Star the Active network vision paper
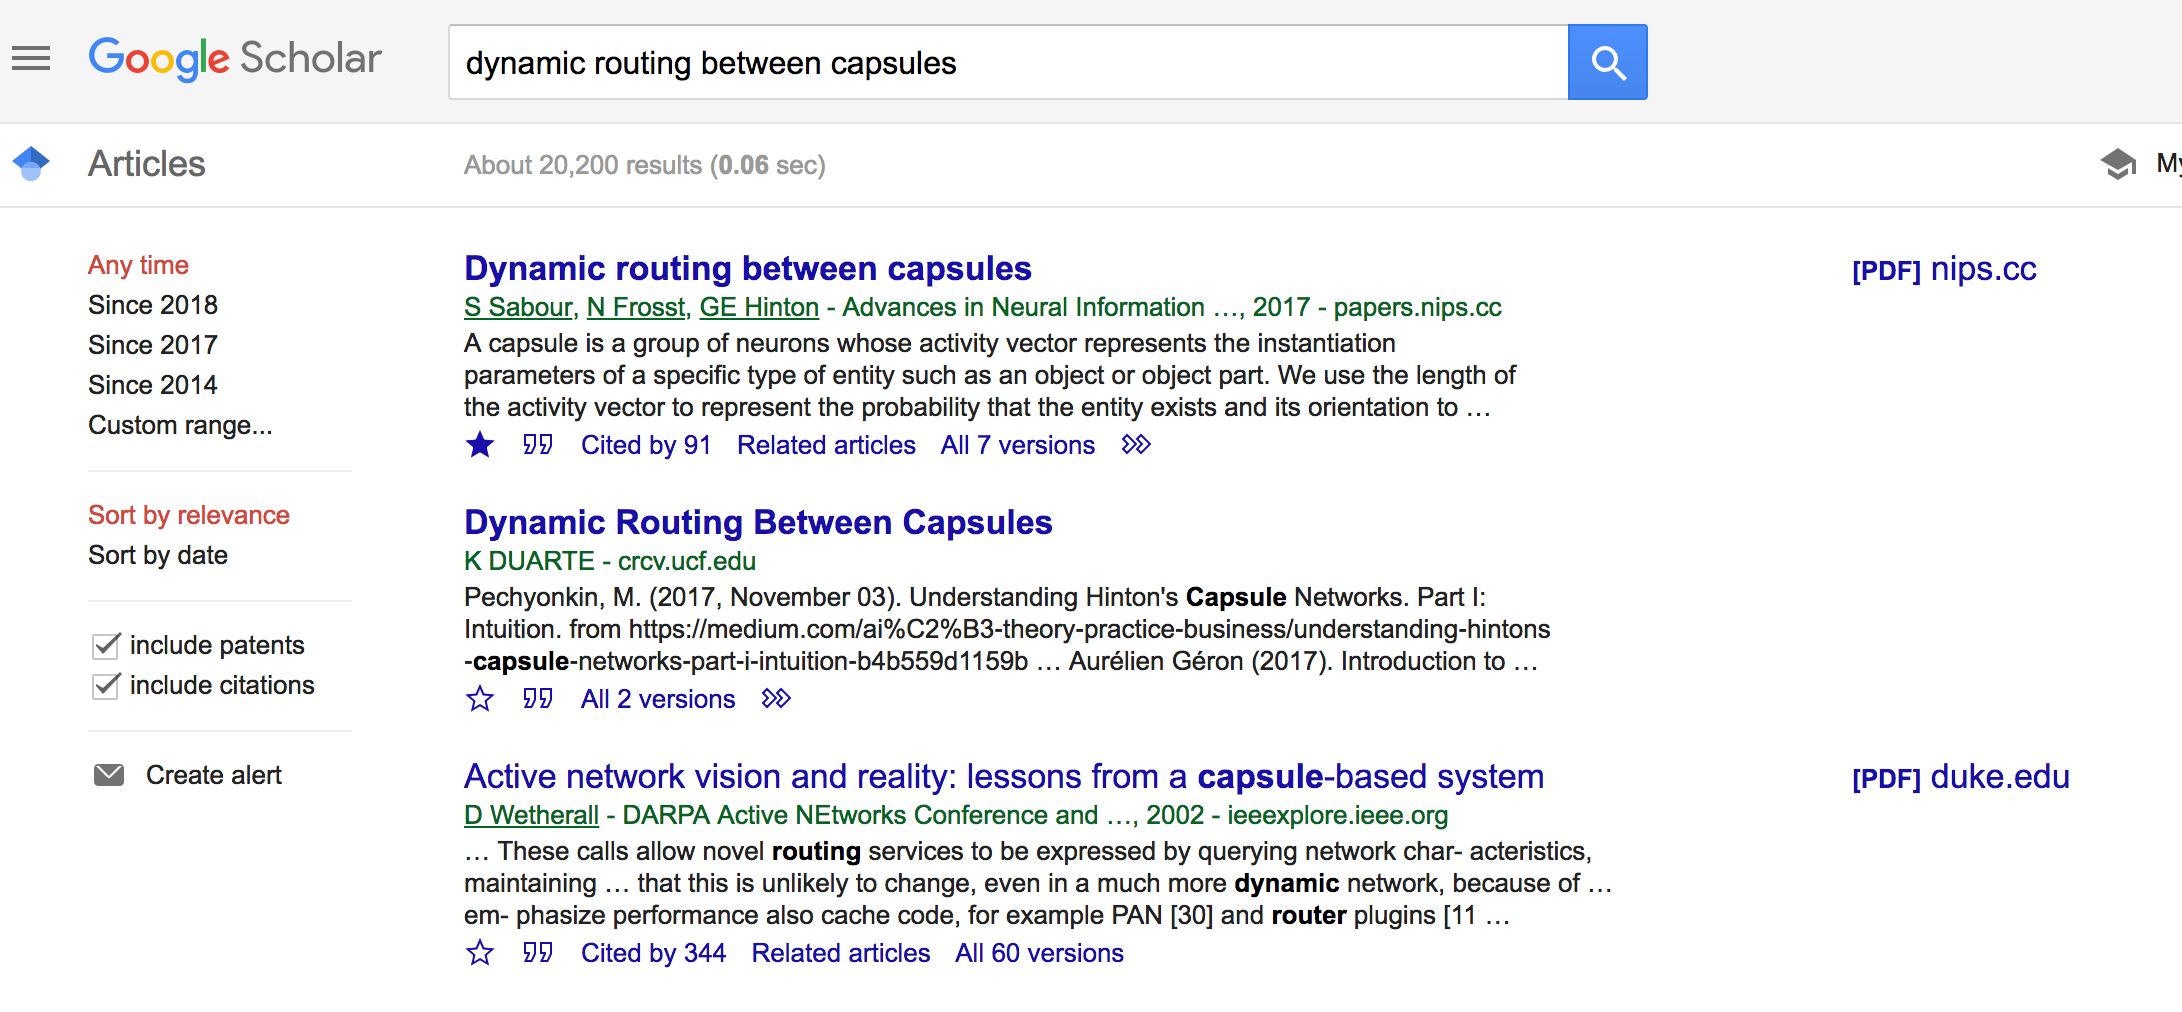Viewport: 2182px width, 1012px height. pyautogui.click(x=480, y=953)
